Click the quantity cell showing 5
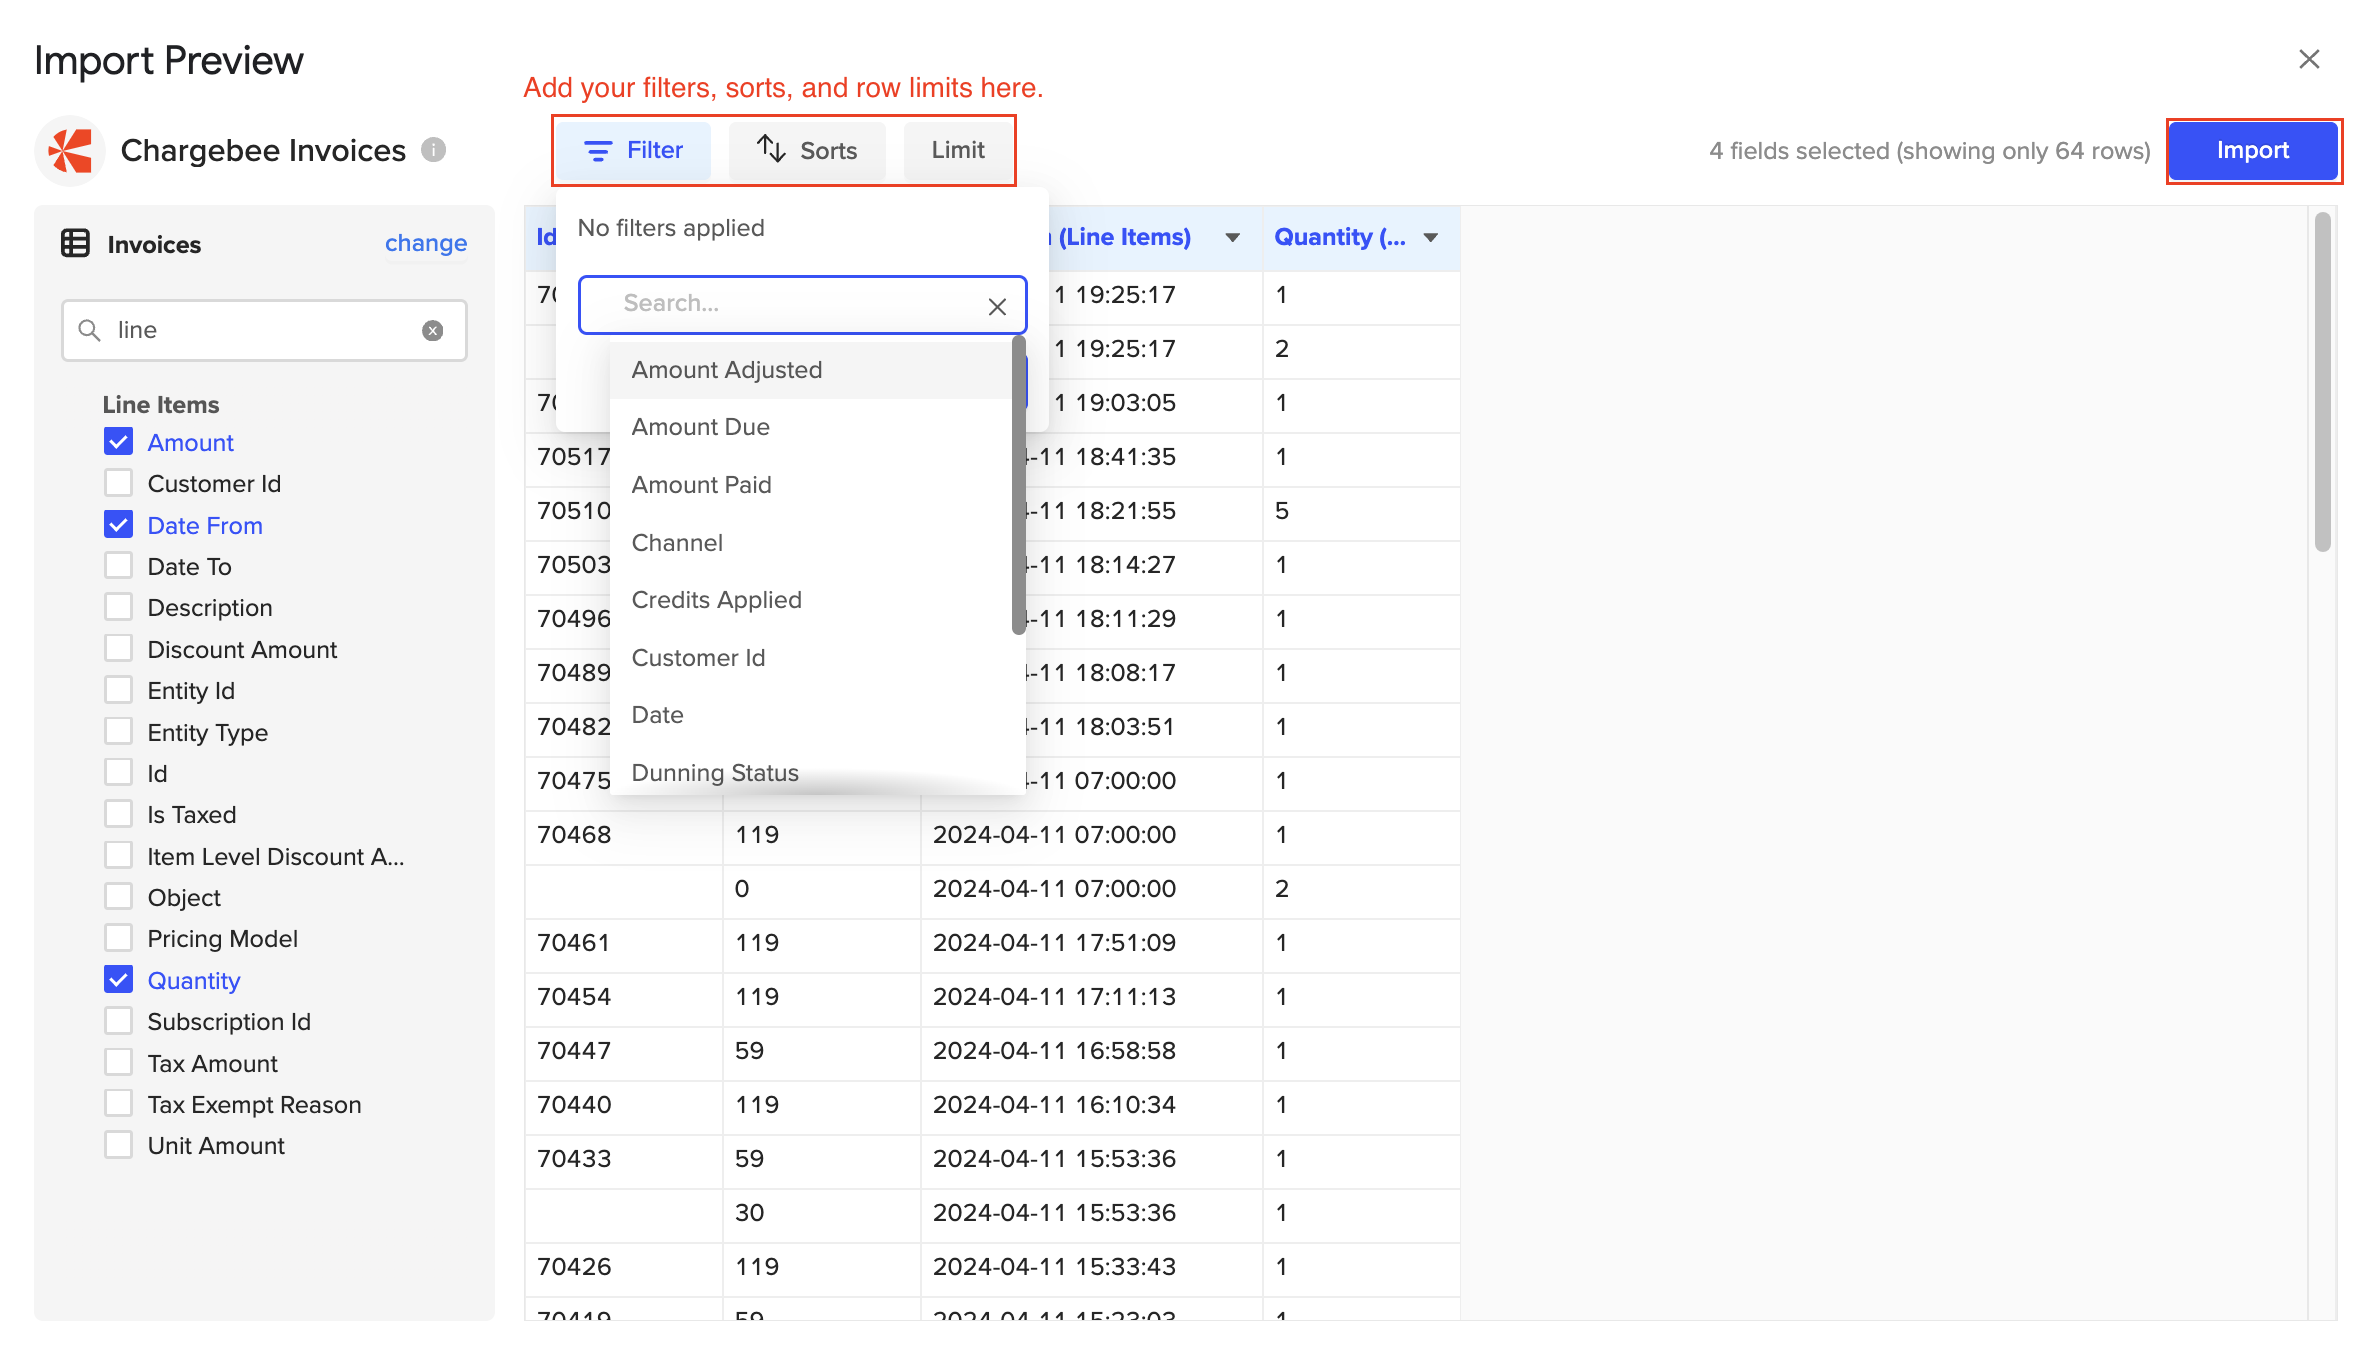Screen dimensions: 2374x1360 click(x=1360, y=511)
